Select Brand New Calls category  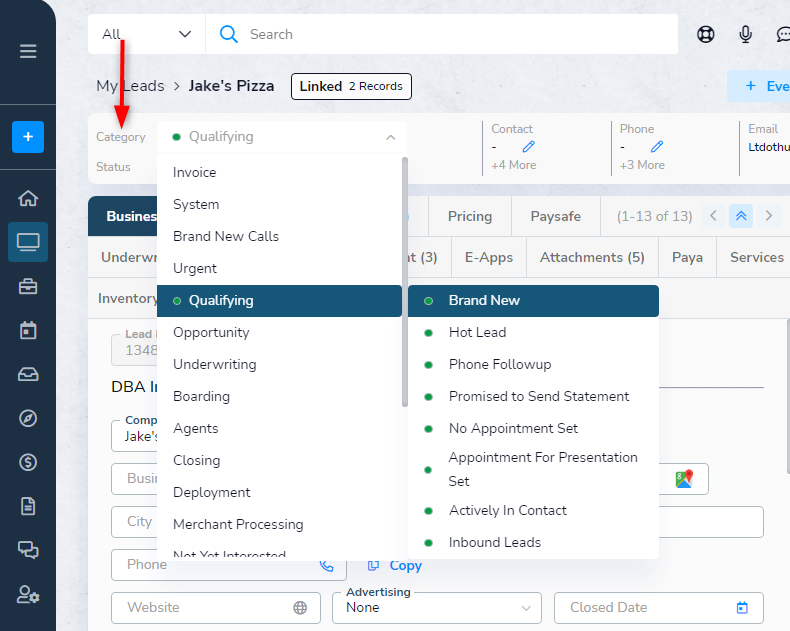click(280, 236)
